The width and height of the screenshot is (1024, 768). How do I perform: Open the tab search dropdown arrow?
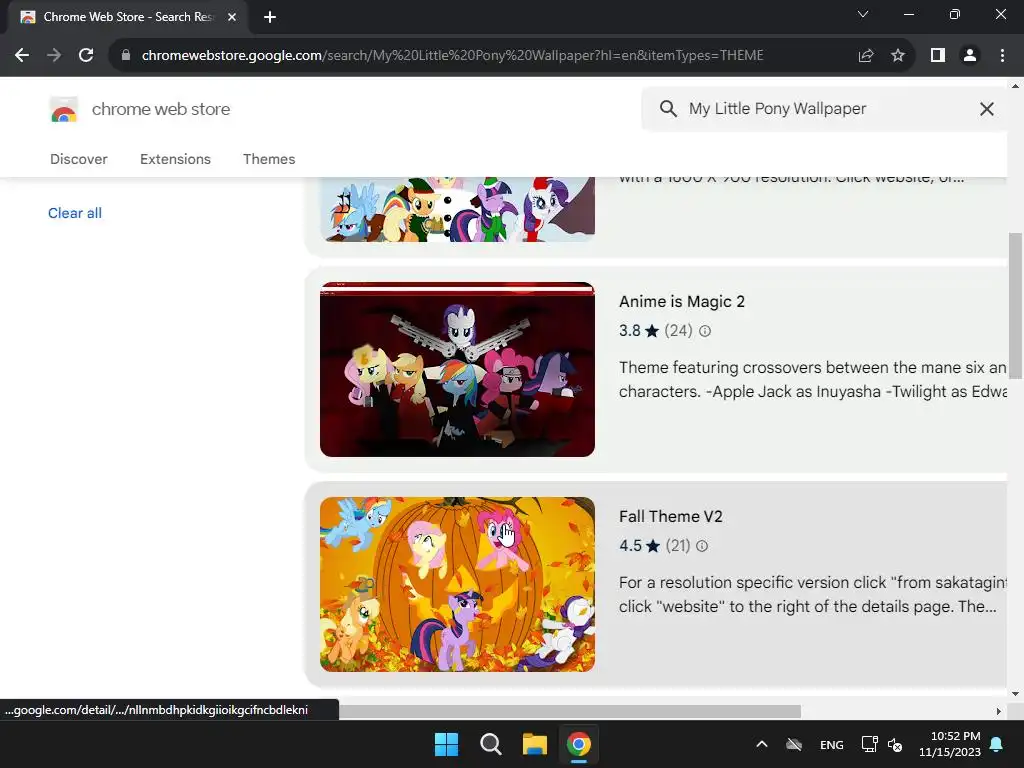click(x=863, y=14)
